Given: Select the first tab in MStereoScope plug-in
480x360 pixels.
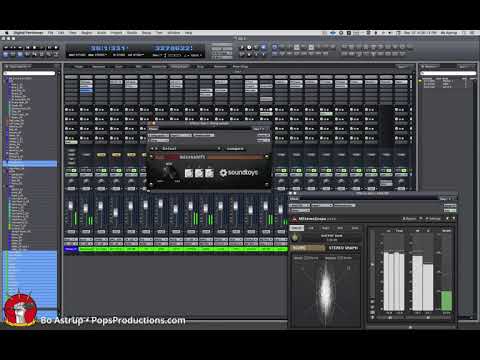Looking at the screenshot, I should [x=296, y=228].
